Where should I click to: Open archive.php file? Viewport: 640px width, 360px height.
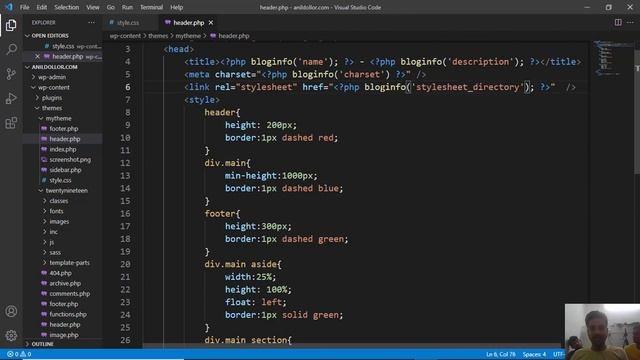pos(65,283)
